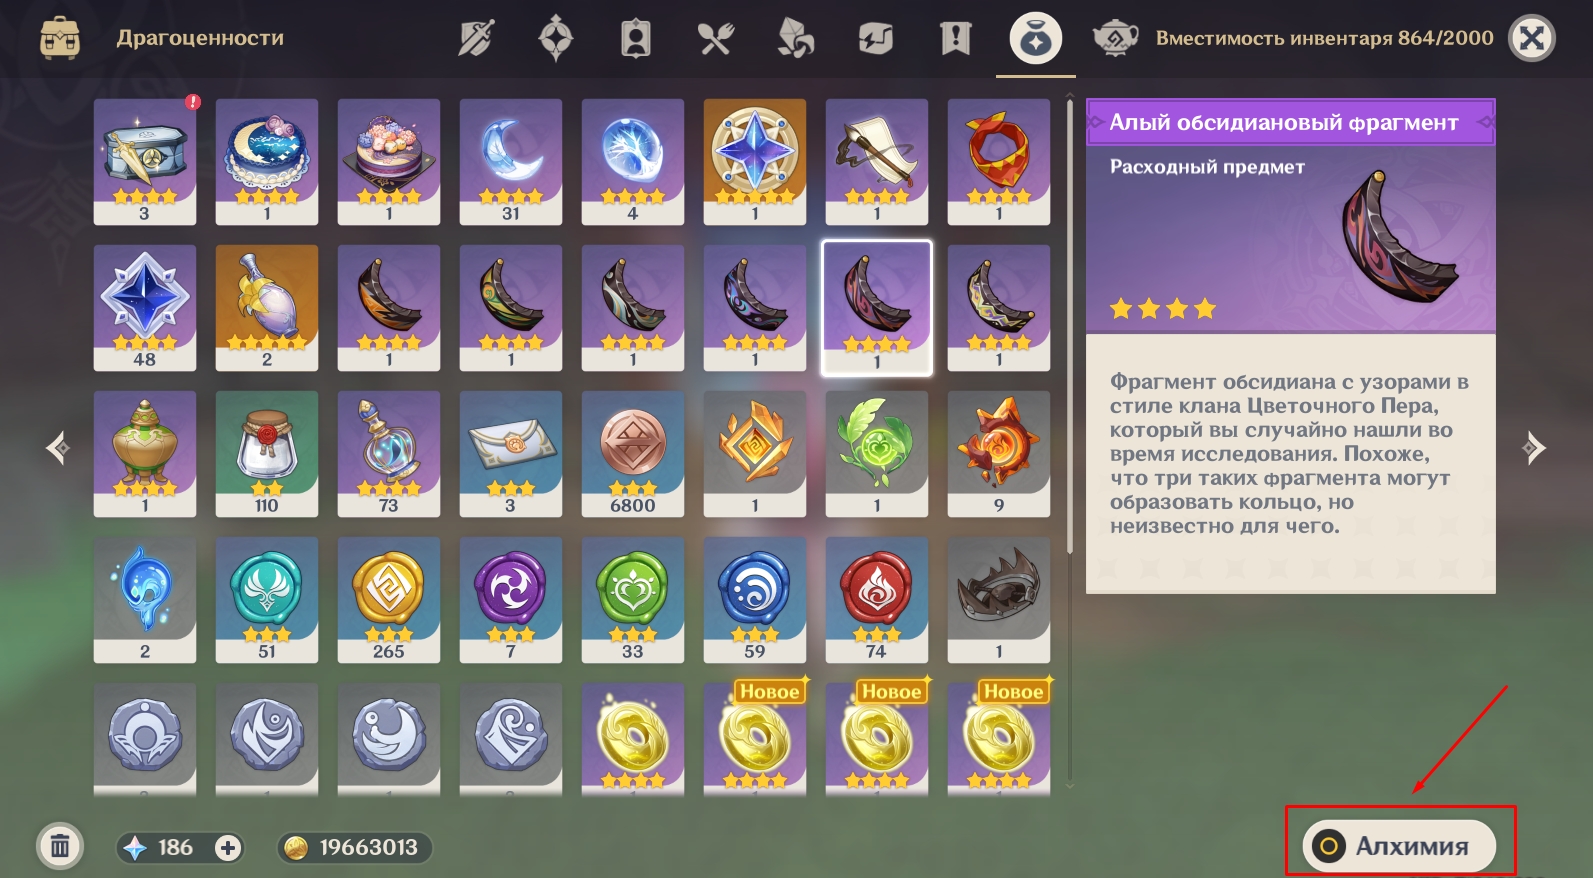Open the Materials tab icon

(796, 39)
